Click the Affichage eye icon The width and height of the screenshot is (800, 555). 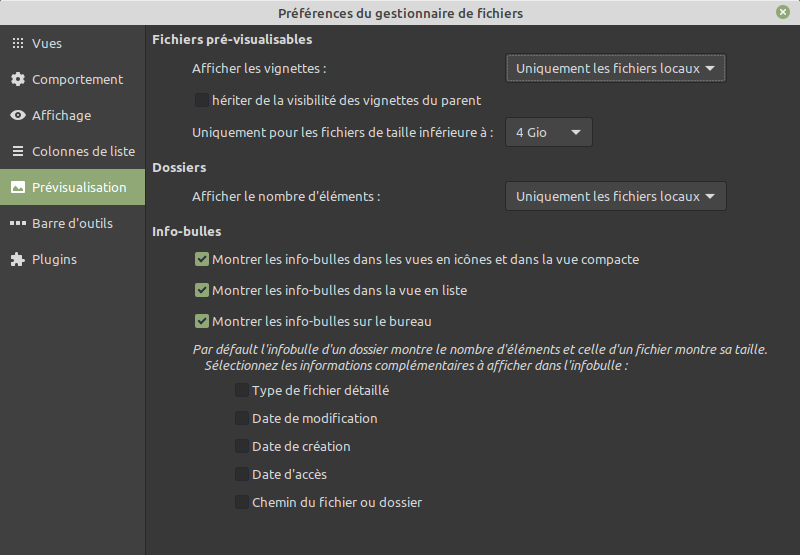17,116
